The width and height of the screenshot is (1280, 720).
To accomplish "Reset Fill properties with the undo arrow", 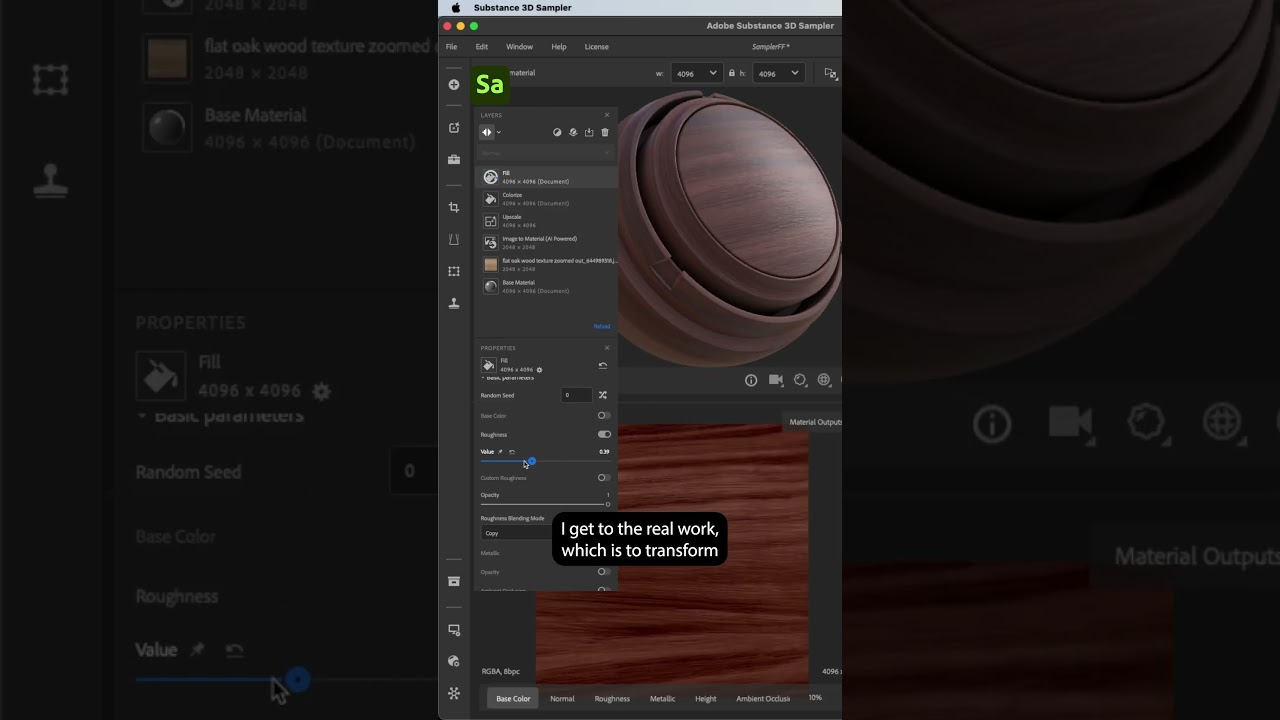I will [603, 366].
